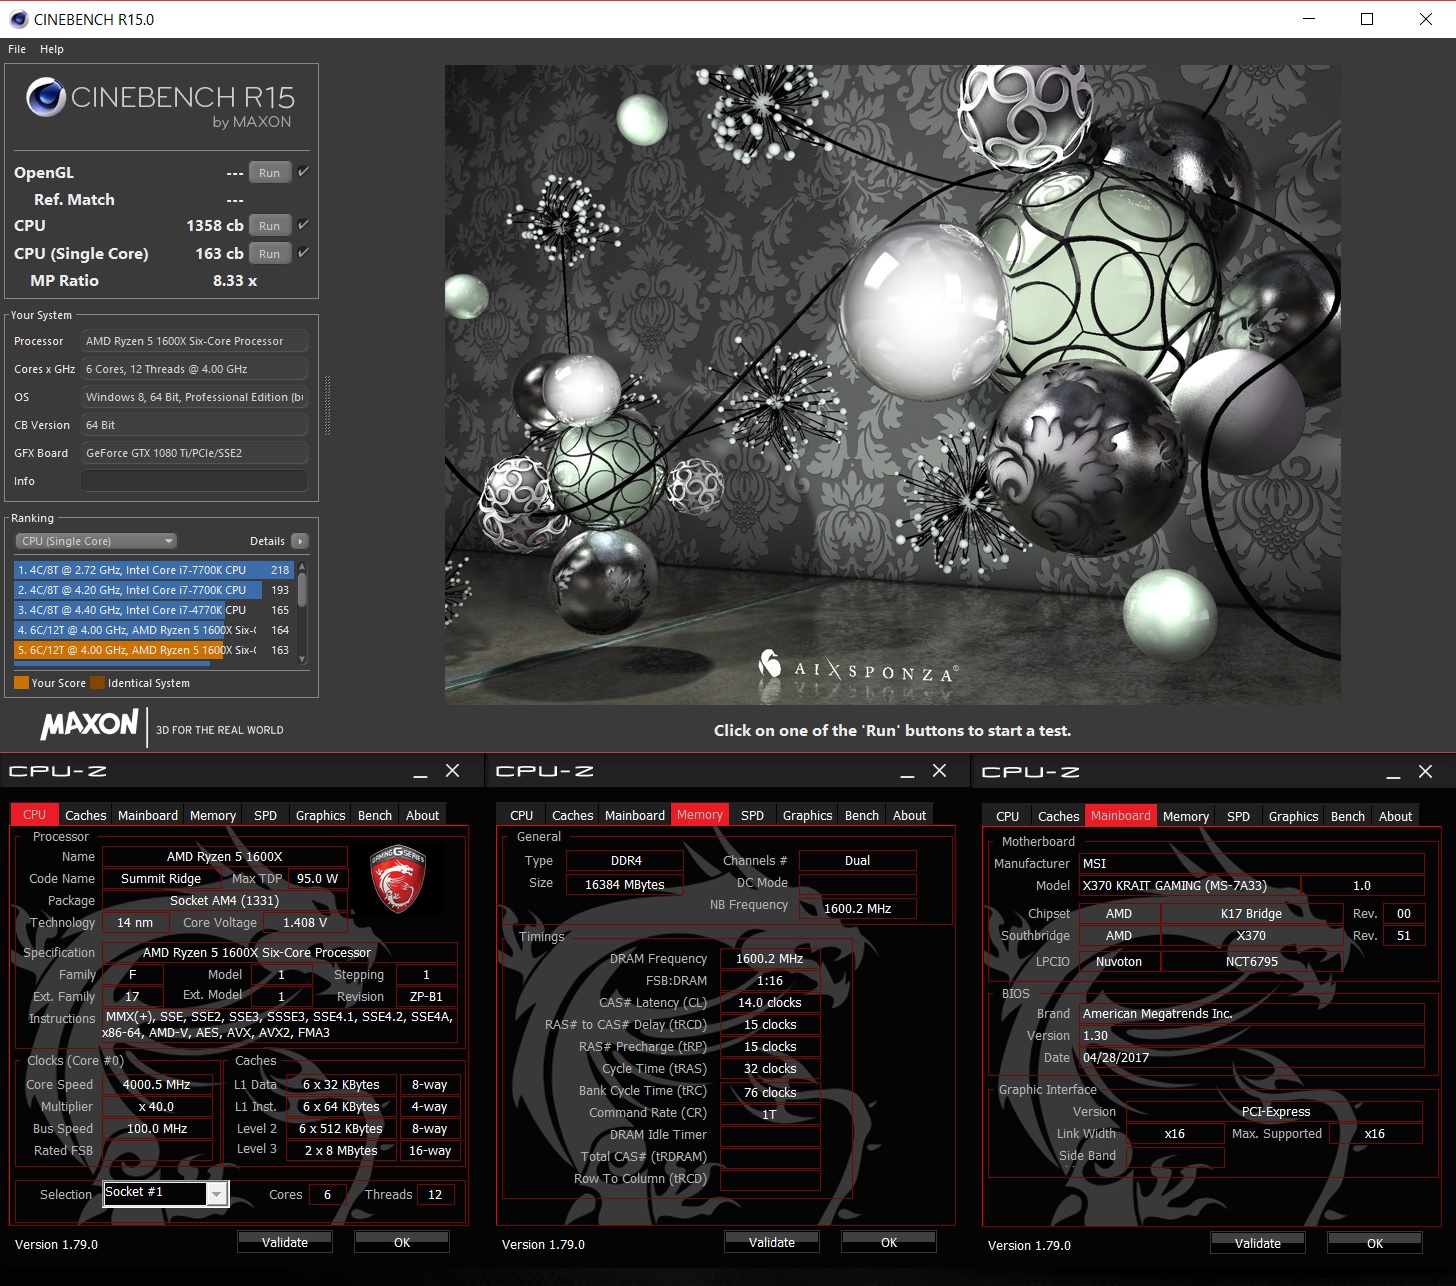
Task: Close the first CPU-Z window (CPU tab)
Action: (453, 771)
